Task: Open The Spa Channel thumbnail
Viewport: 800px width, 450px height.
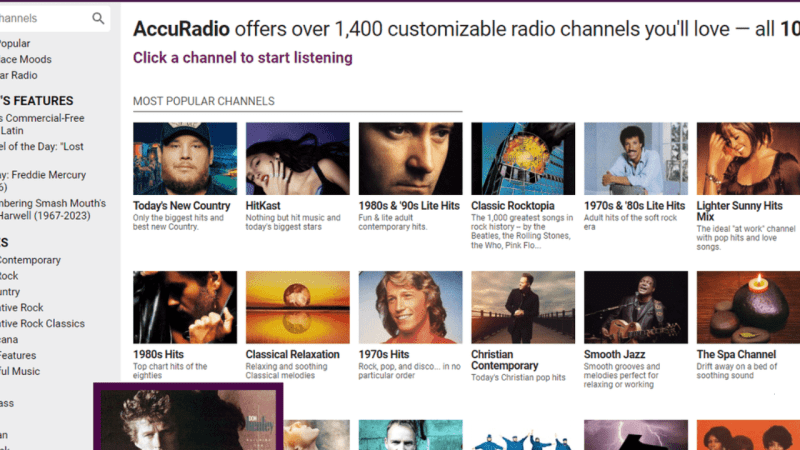Action: 748,307
